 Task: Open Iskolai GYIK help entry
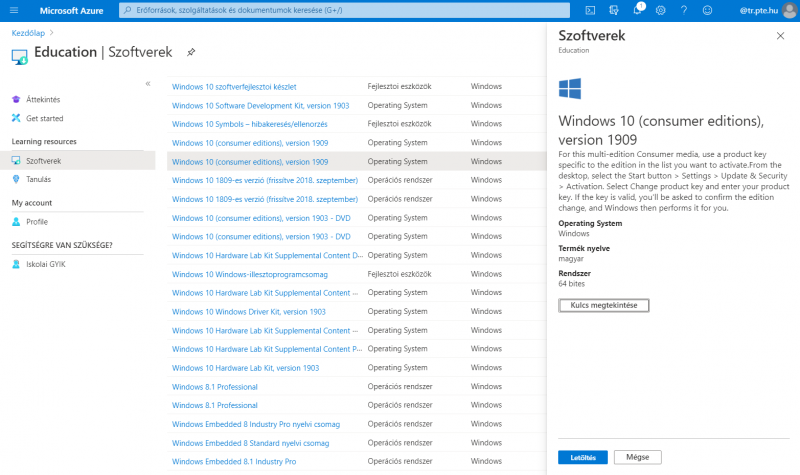46,264
